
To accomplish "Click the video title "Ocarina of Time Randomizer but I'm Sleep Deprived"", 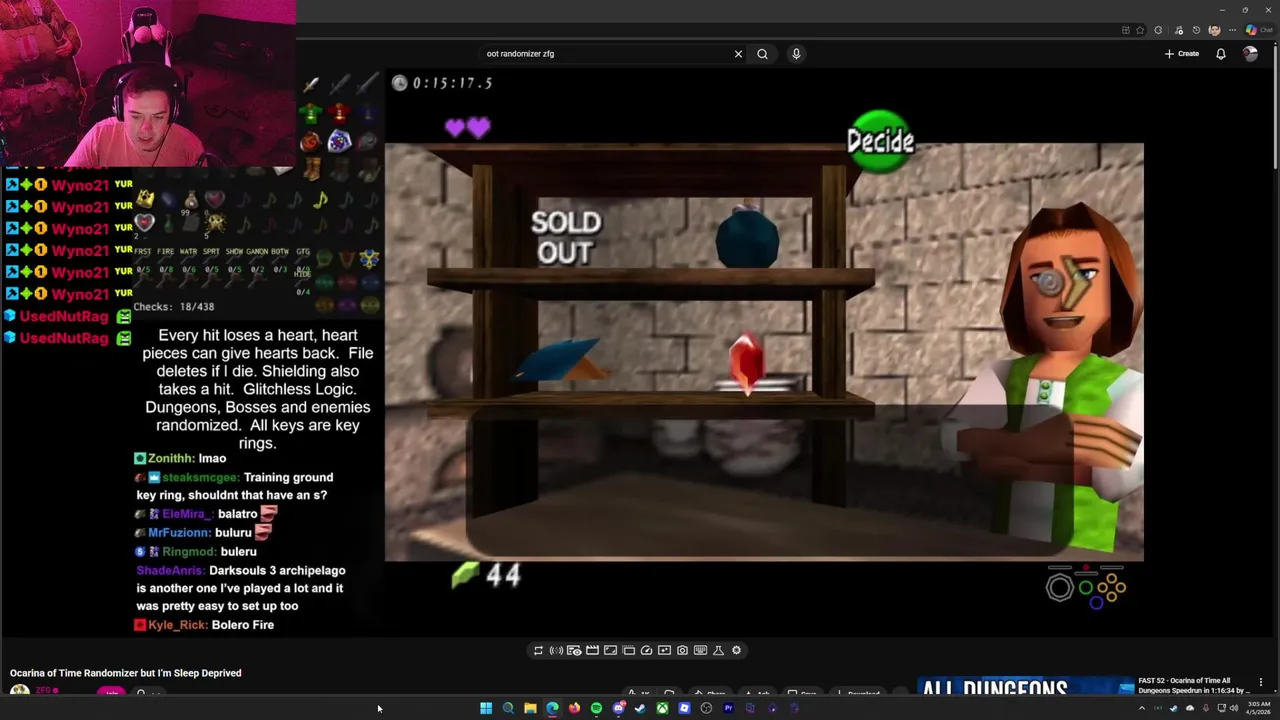I will [x=126, y=673].
